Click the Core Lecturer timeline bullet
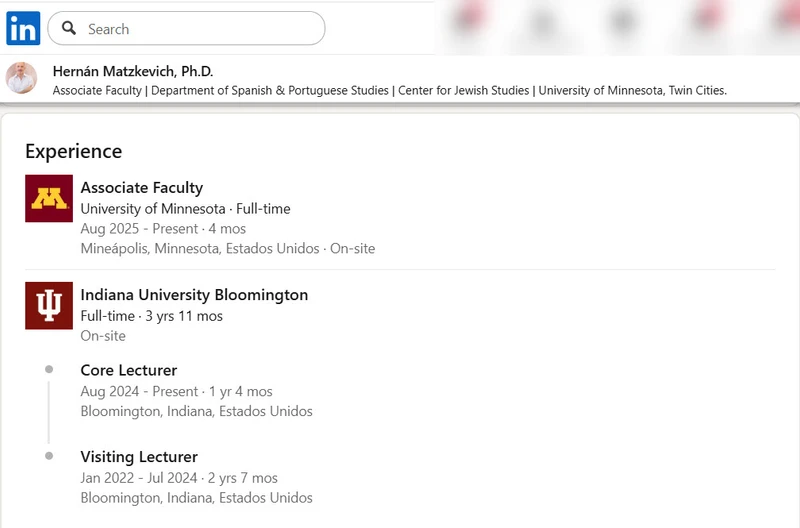The image size is (800, 528). click(49, 369)
